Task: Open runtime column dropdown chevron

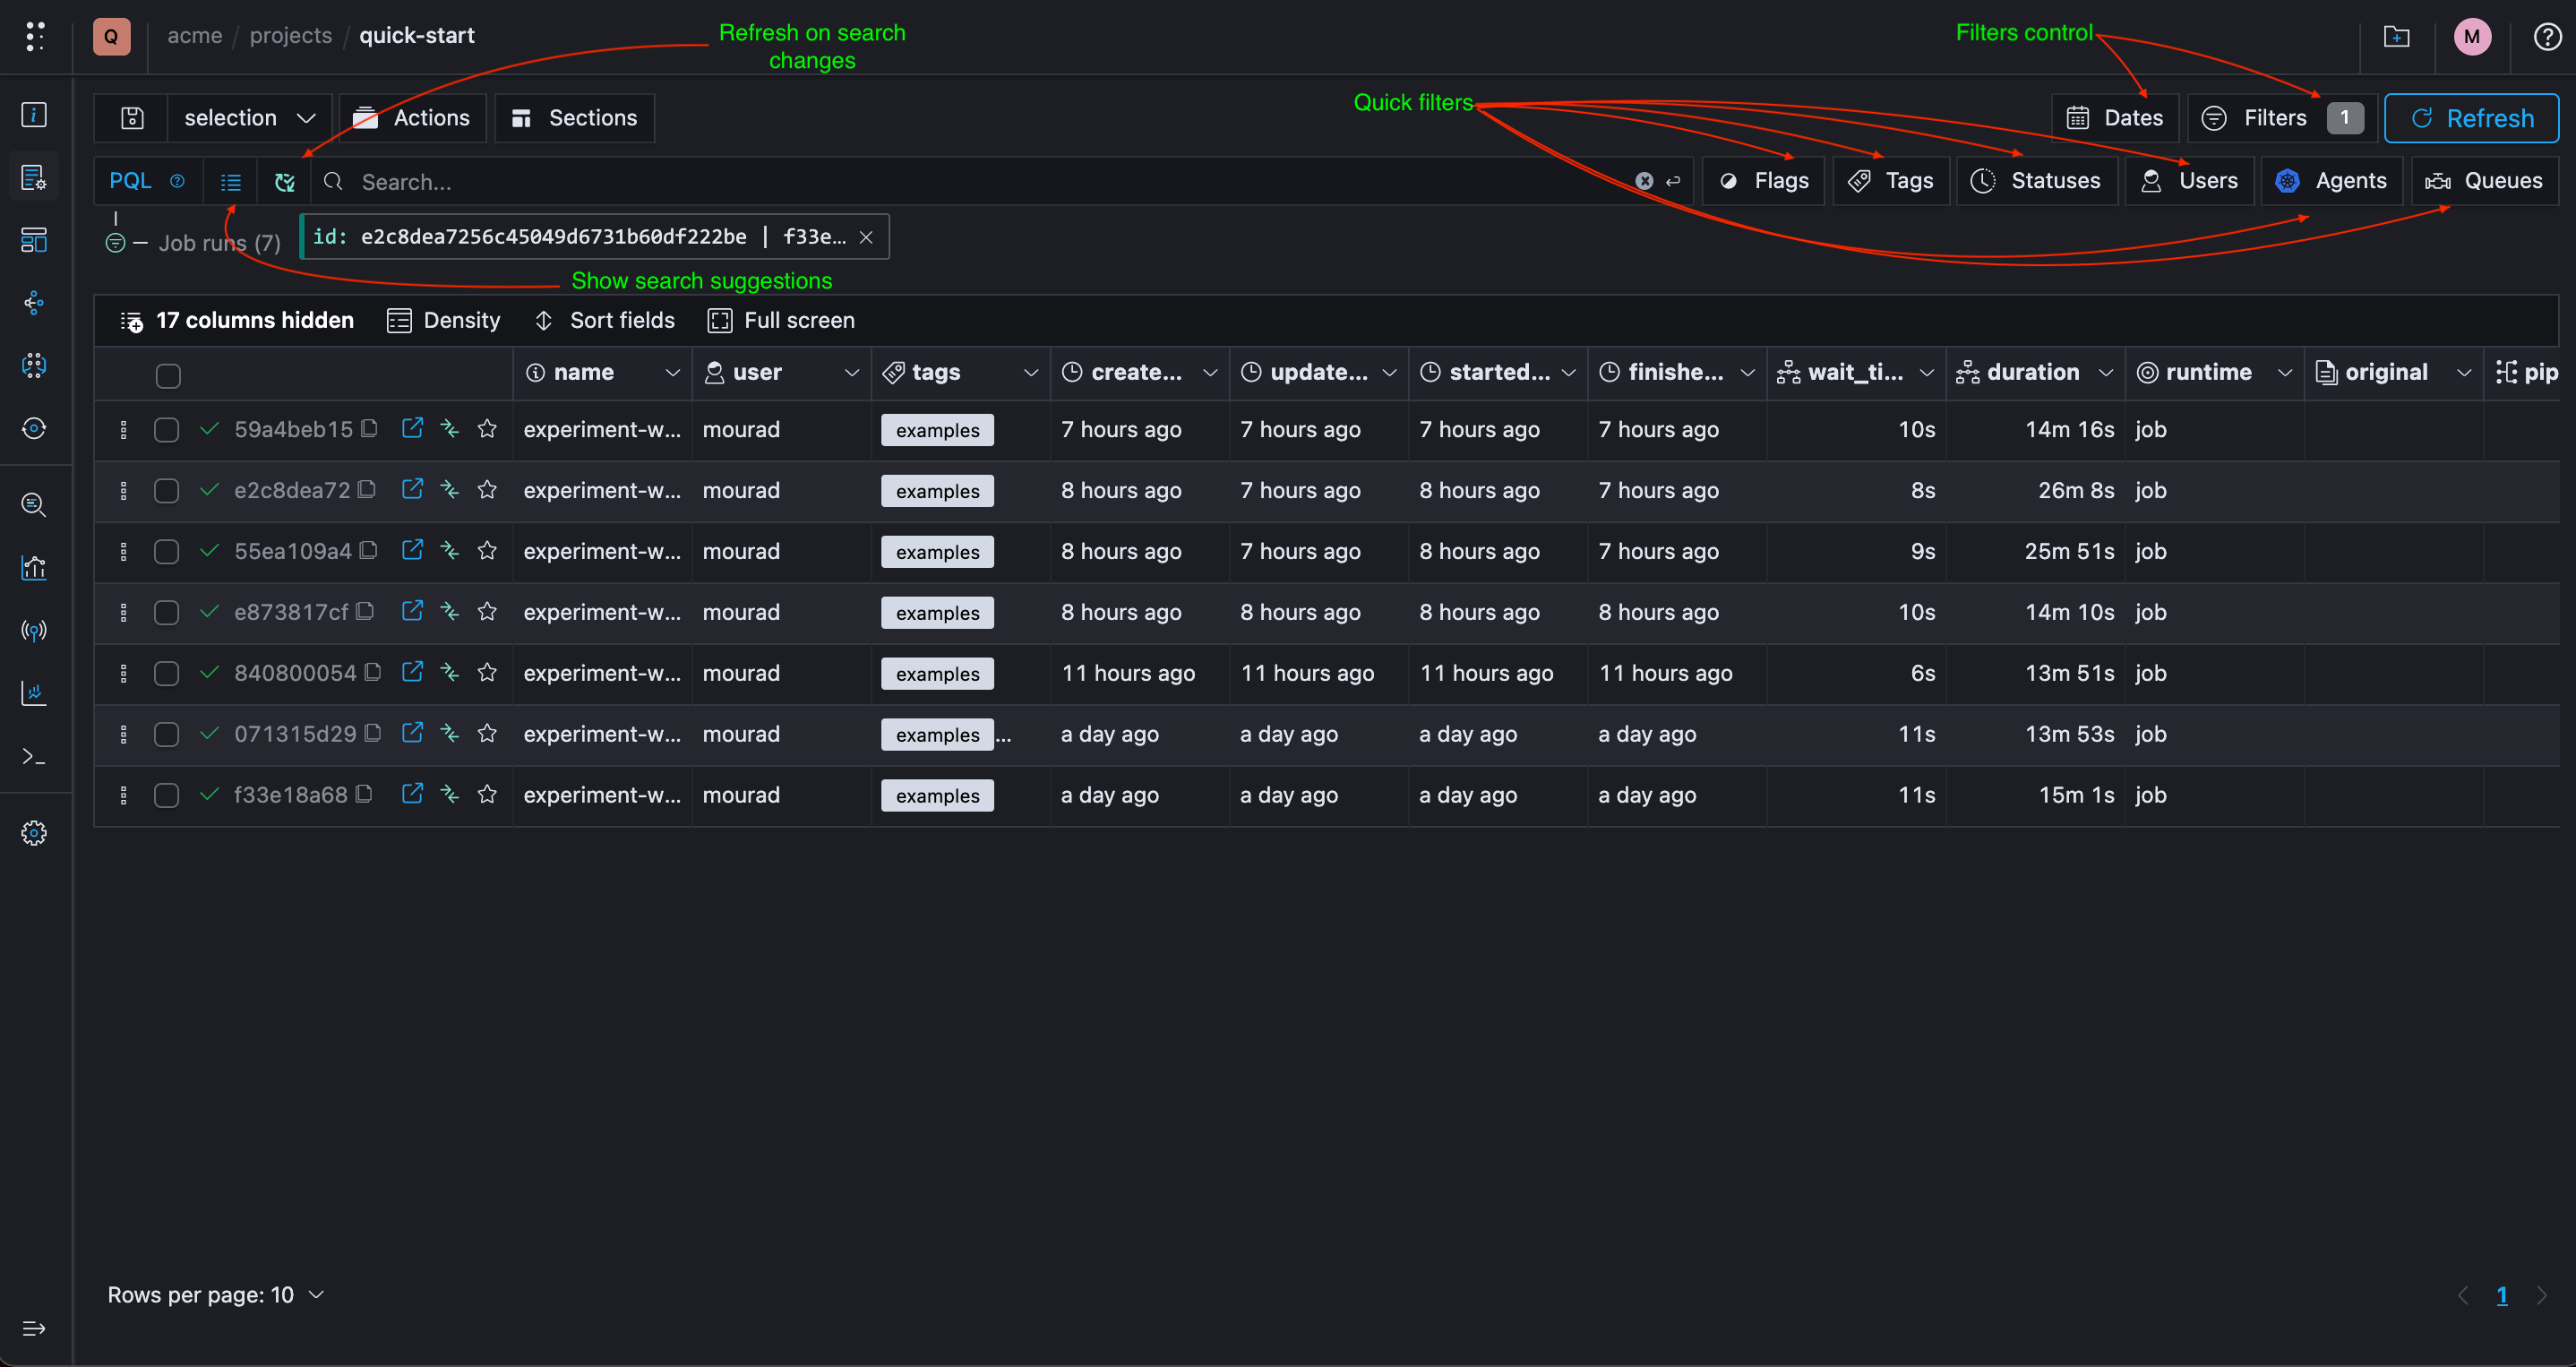Action: 2285,373
